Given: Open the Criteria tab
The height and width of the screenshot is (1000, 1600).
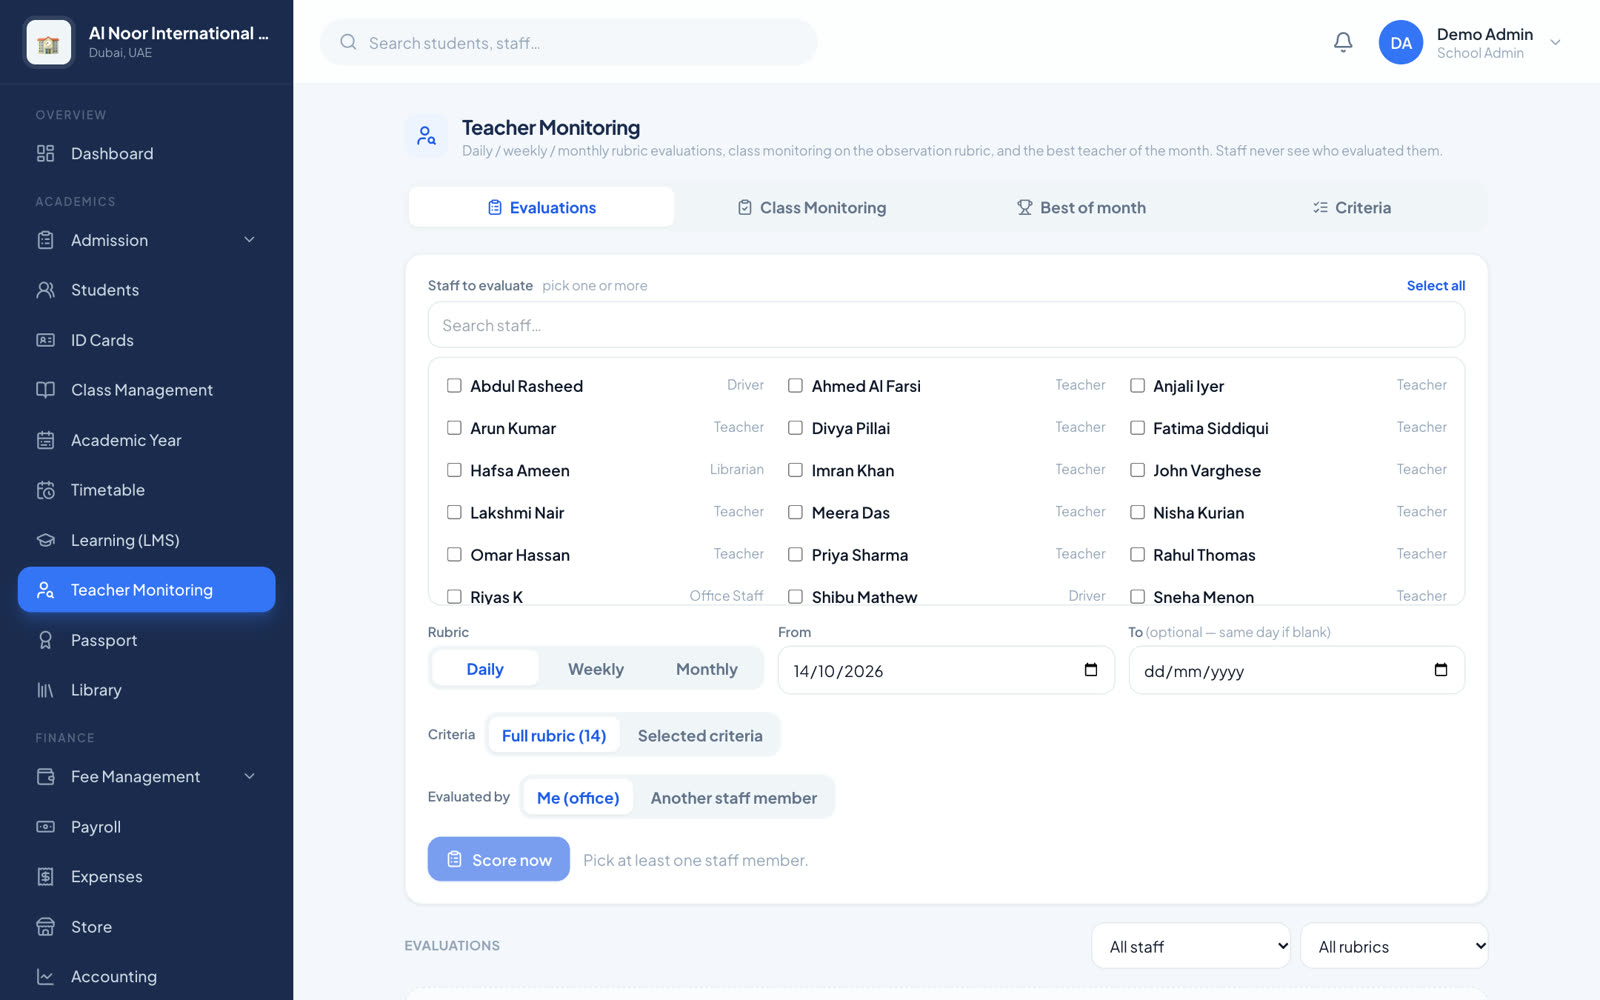Looking at the screenshot, I should pos(1351,207).
